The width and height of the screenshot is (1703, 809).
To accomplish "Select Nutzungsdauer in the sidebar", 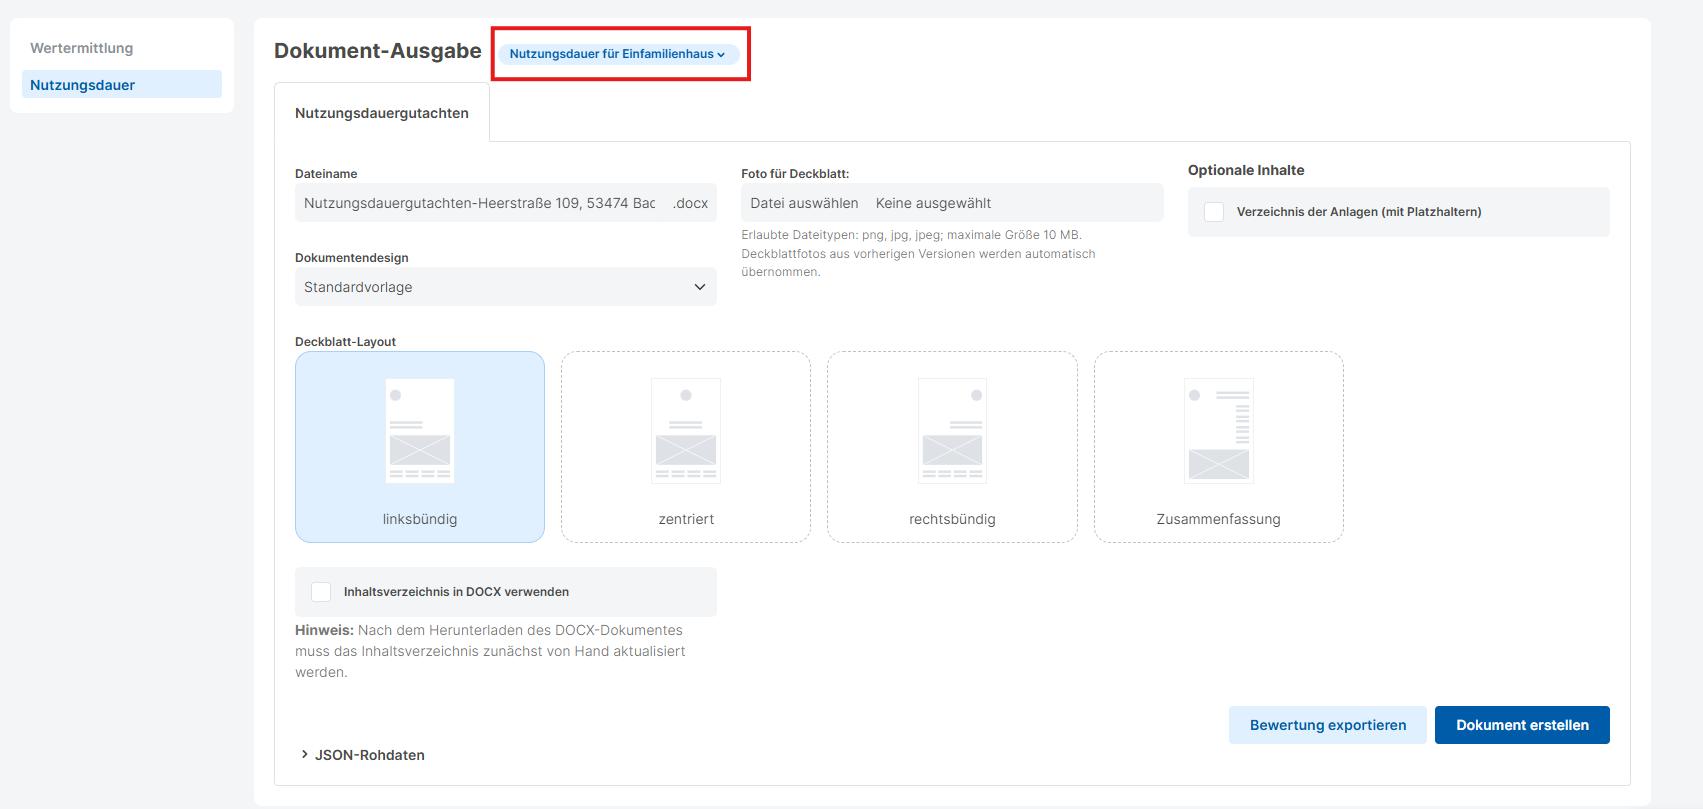I will 83,85.
